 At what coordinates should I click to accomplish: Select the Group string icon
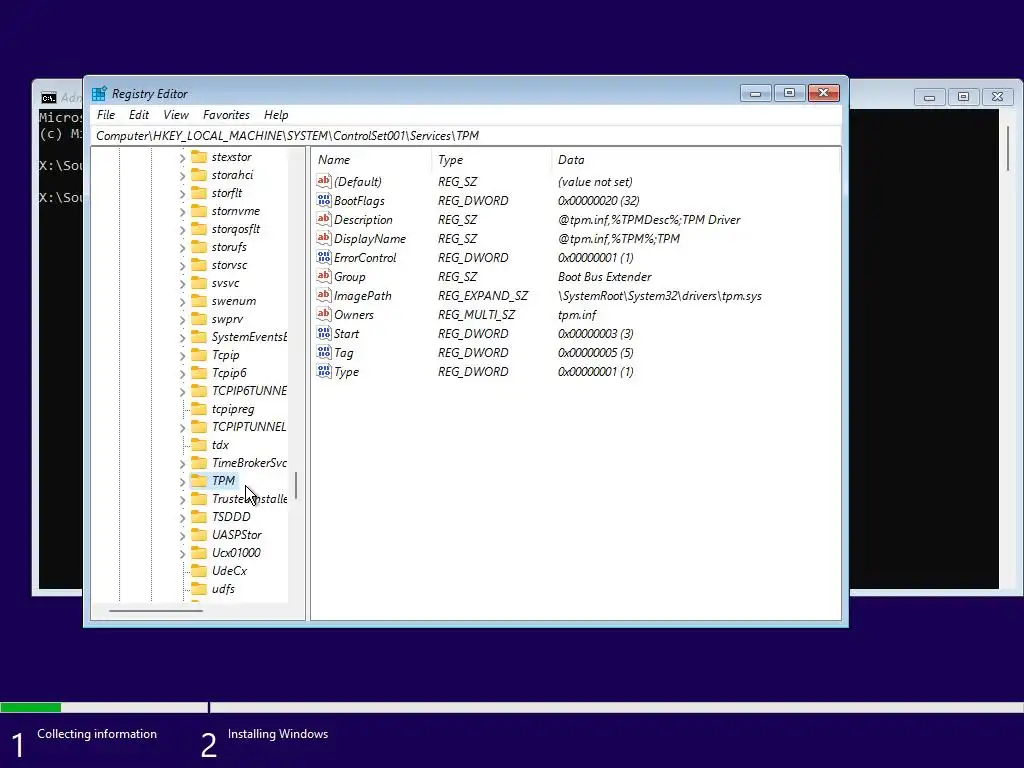point(323,276)
